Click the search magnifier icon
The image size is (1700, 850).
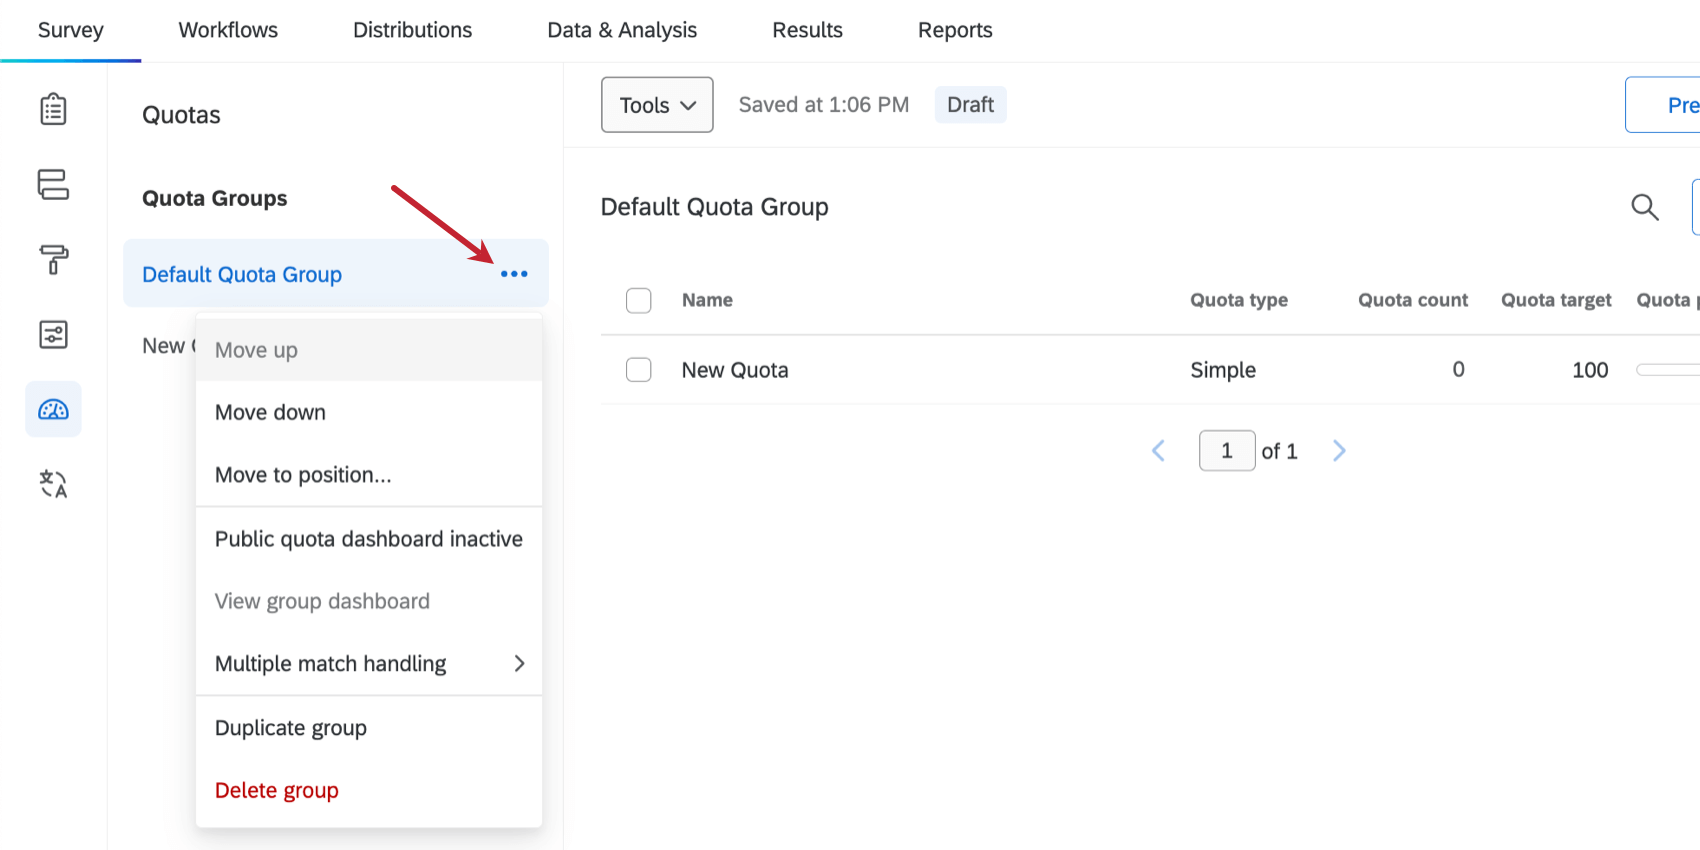point(1644,207)
